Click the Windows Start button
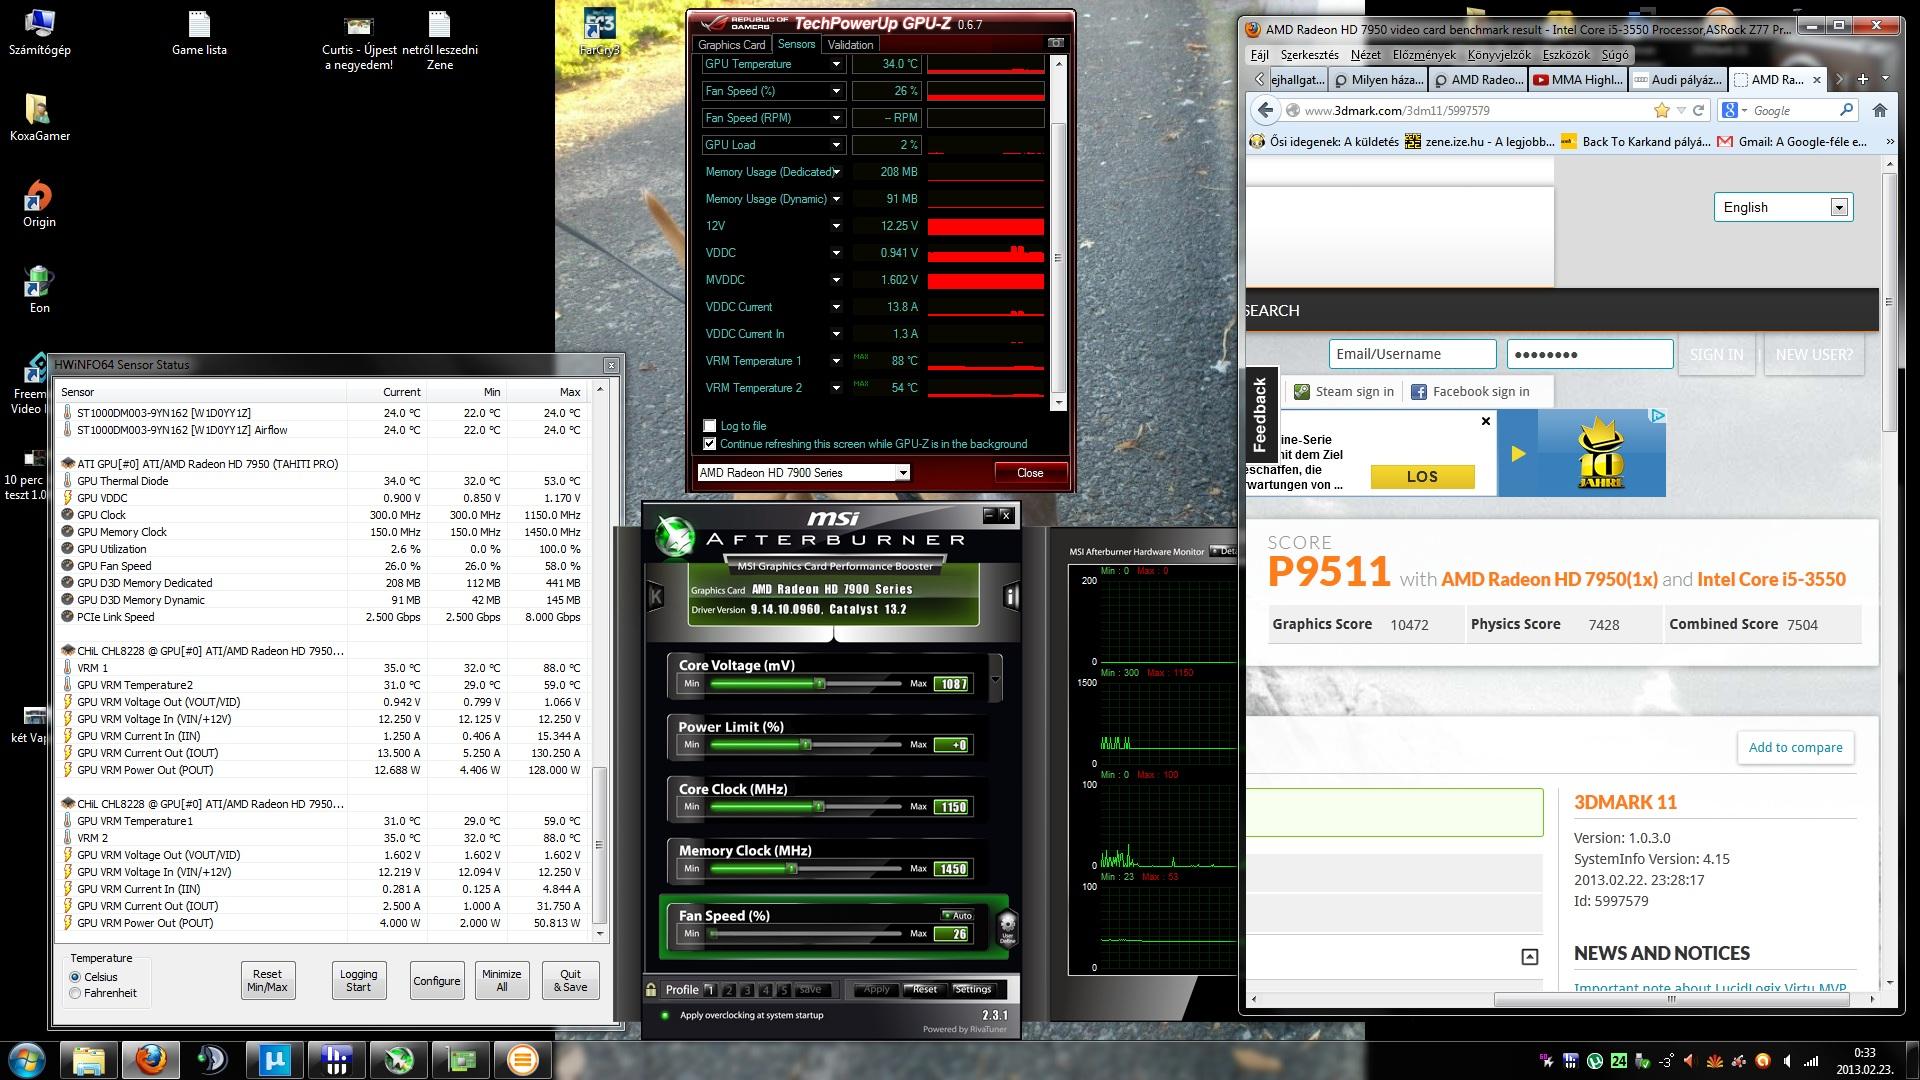The height and width of the screenshot is (1080, 1920). click(26, 1059)
